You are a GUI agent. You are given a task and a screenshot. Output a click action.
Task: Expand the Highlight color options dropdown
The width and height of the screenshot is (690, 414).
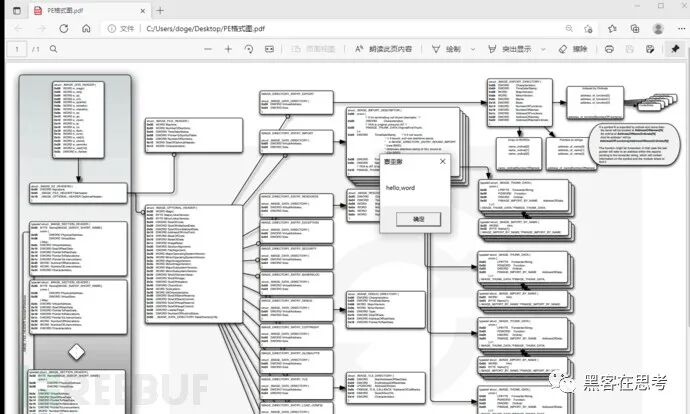(543, 49)
